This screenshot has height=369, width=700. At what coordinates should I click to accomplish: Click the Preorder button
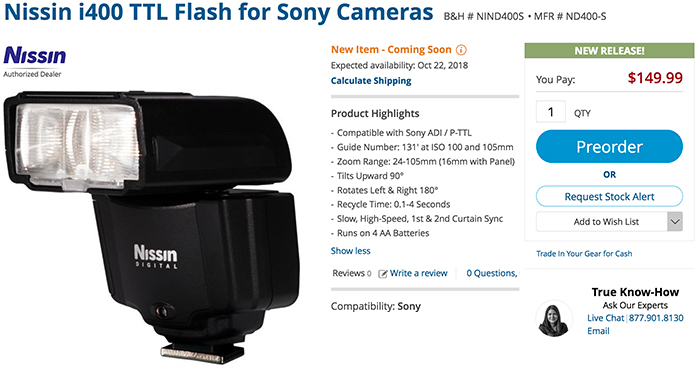point(609,146)
